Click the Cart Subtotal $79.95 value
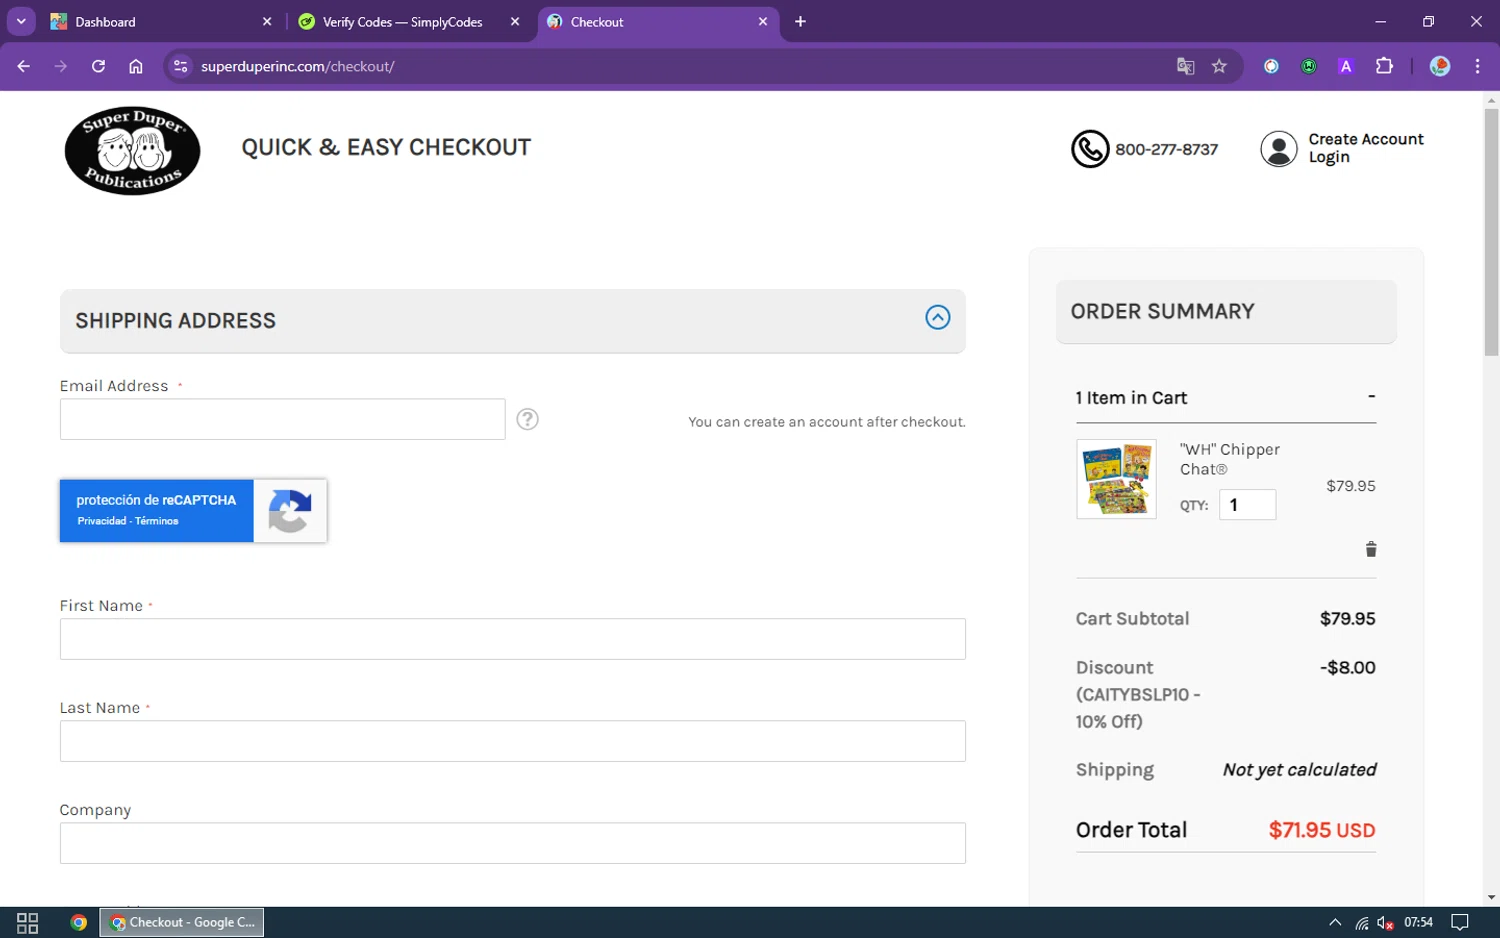This screenshot has height=938, width=1500. 1347,618
